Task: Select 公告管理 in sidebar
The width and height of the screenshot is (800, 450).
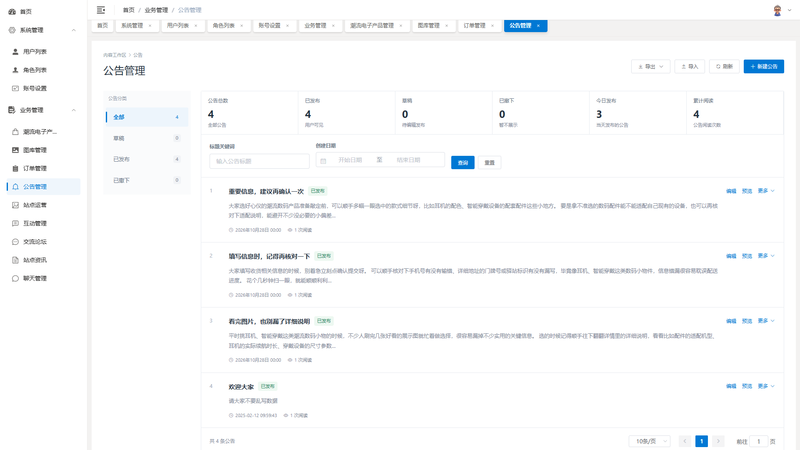Action: (43, 187)
